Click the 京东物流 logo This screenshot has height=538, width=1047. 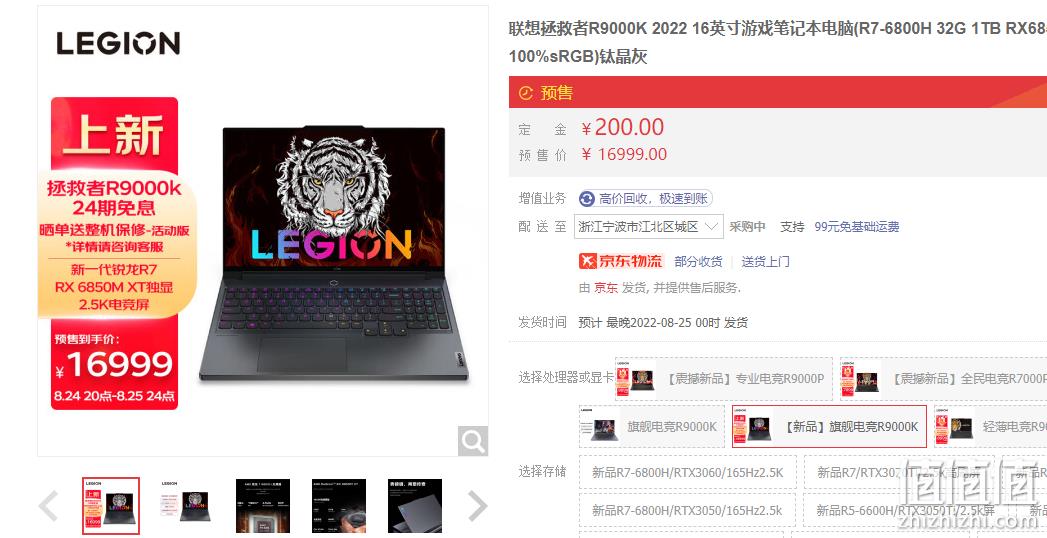pyautogui.click(x=621, y=261)
